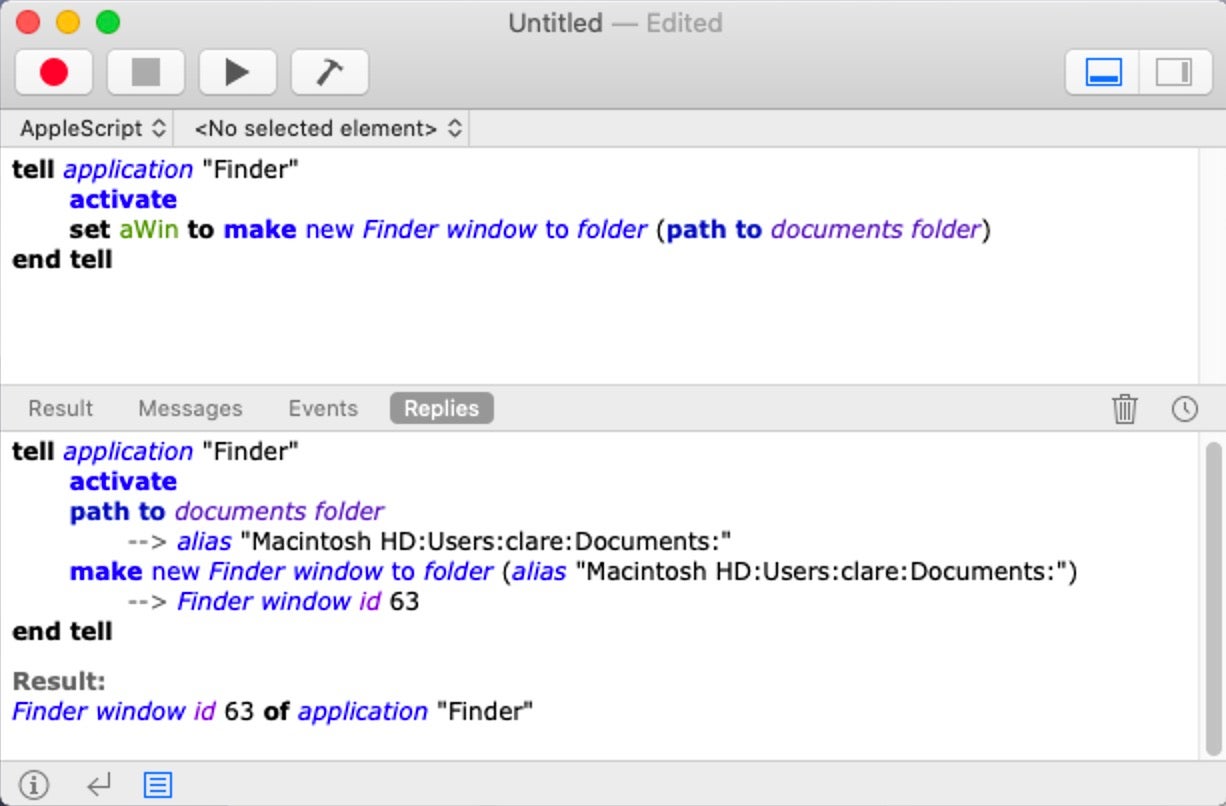
Task: Switch to the Result tab
Action: [x=60, y=408]
